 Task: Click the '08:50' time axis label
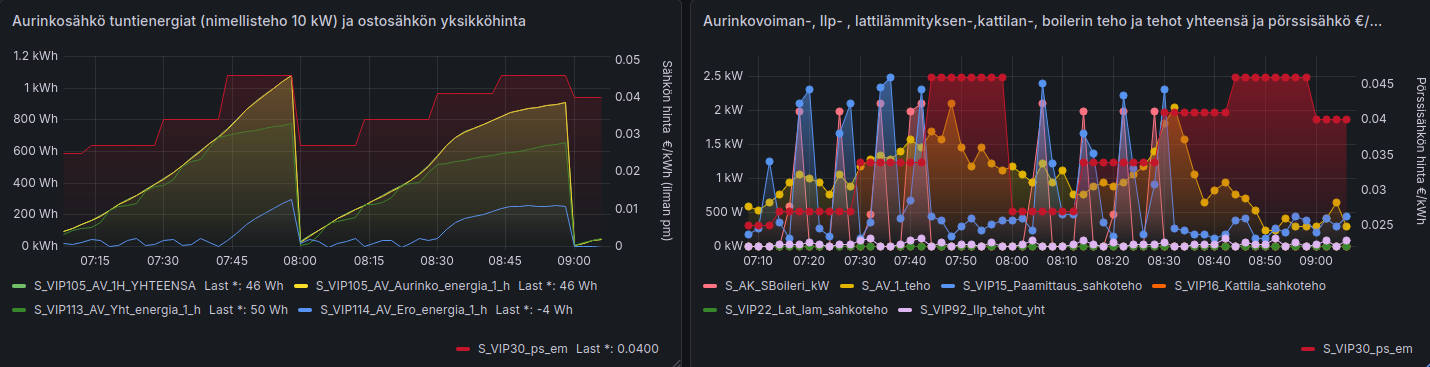[x=1266, y=261]
